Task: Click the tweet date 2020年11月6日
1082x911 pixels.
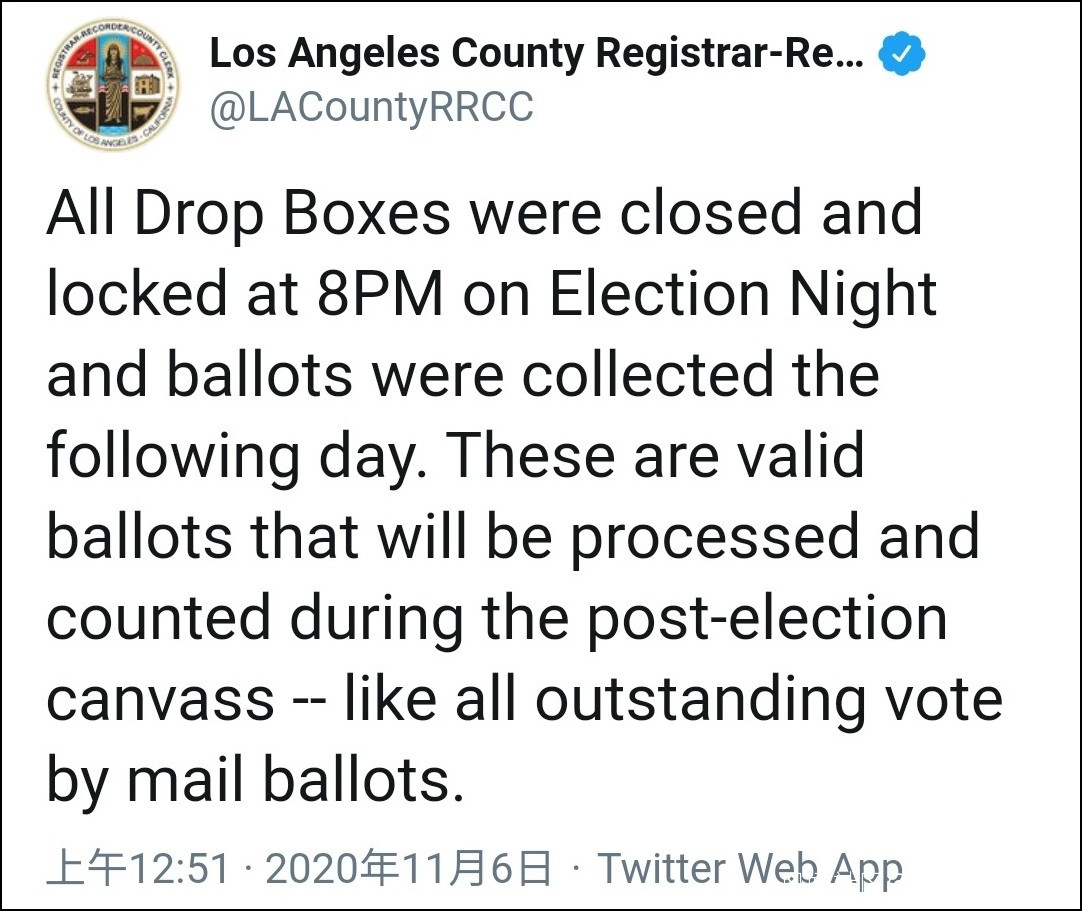Action: [x=409, y=868]
